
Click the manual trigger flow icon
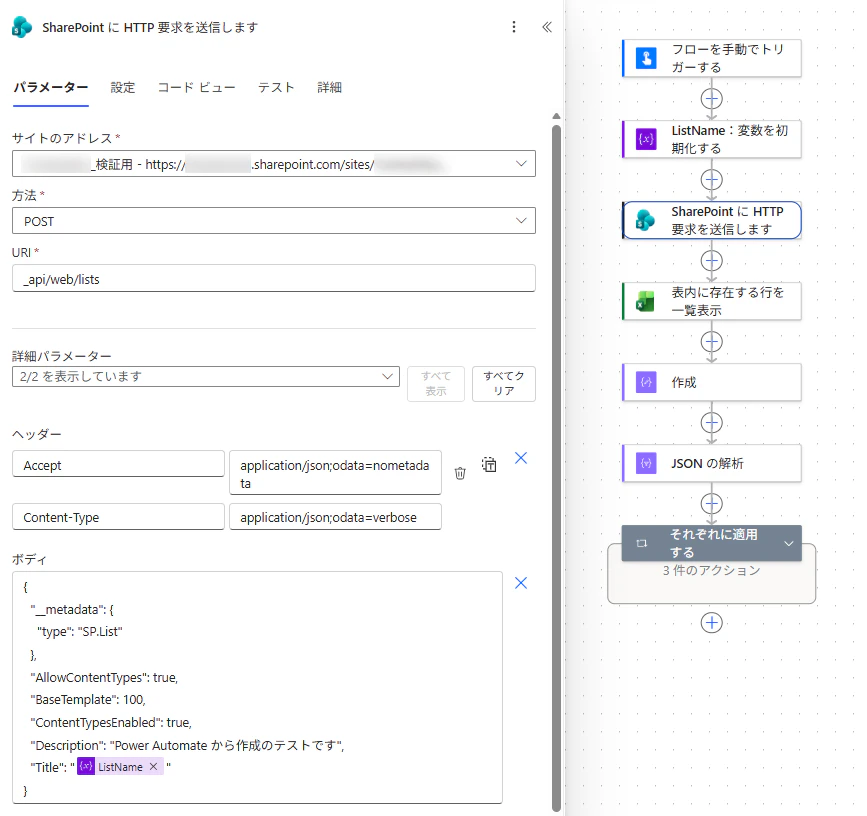pos(646,58)
